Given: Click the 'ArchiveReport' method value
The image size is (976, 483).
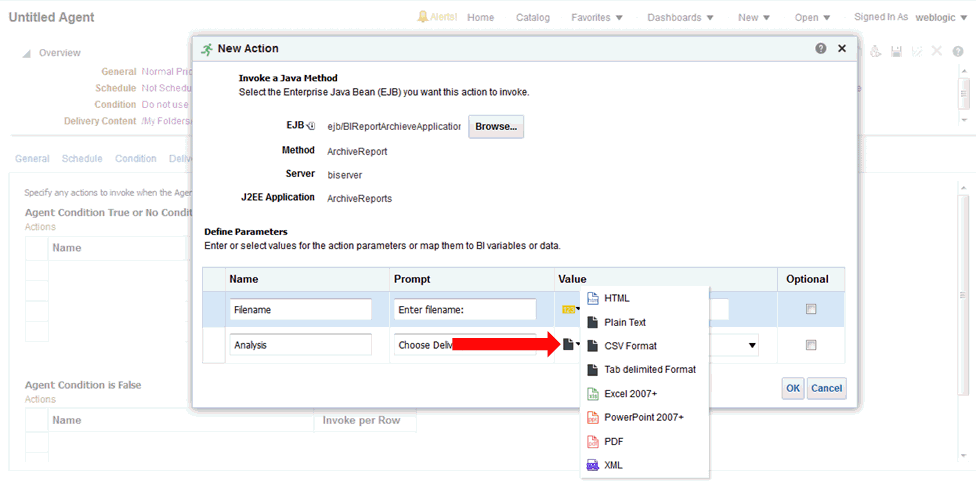Looking at the screenshot, I should pyautogui.click(x=357, y=151).
